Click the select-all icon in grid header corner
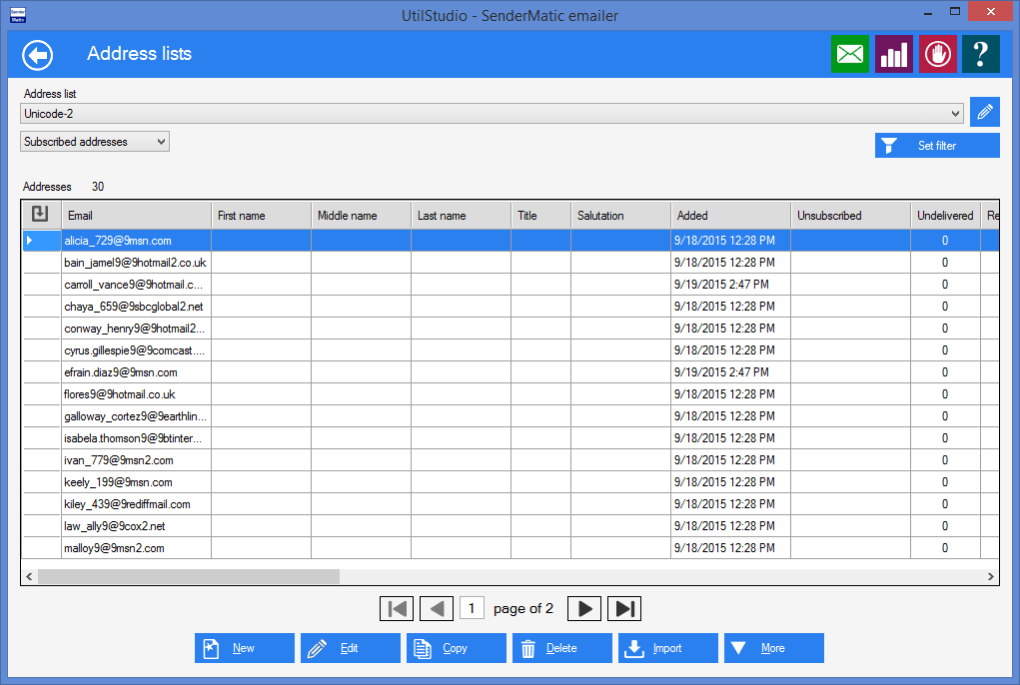The image size is (1020, 685). (41, 214)
